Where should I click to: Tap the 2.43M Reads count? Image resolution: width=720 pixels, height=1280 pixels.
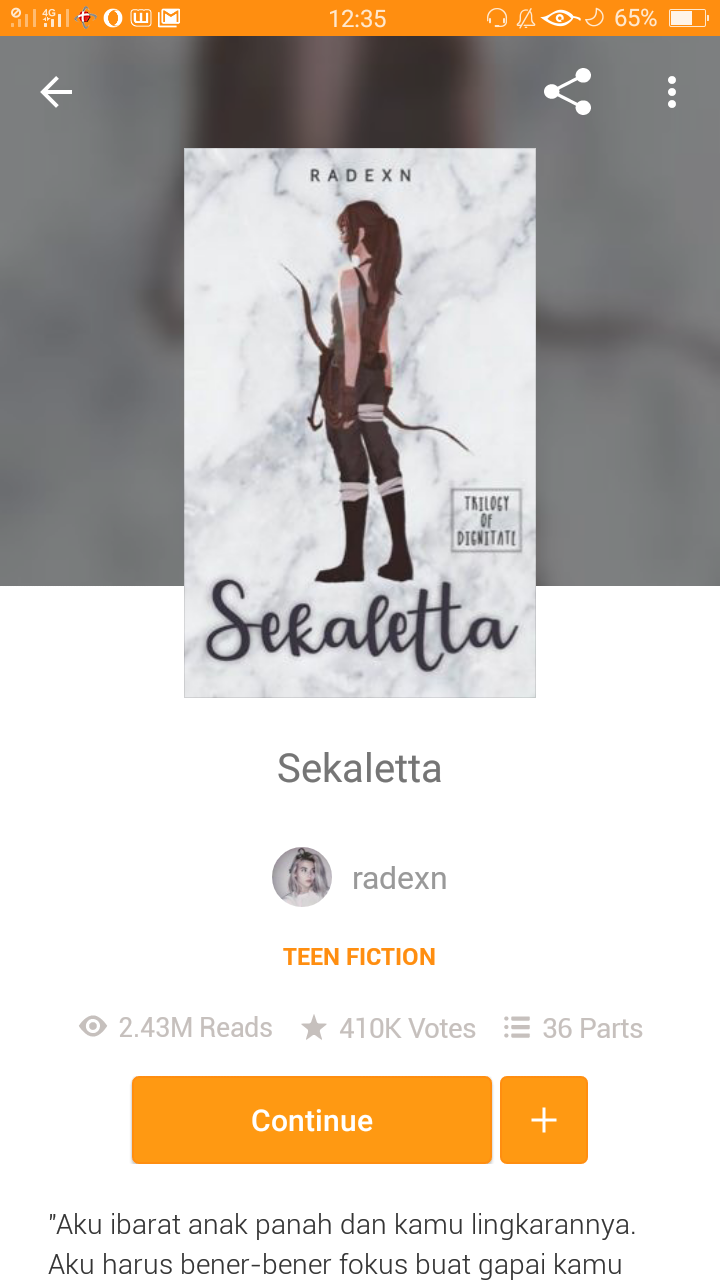195,1028
